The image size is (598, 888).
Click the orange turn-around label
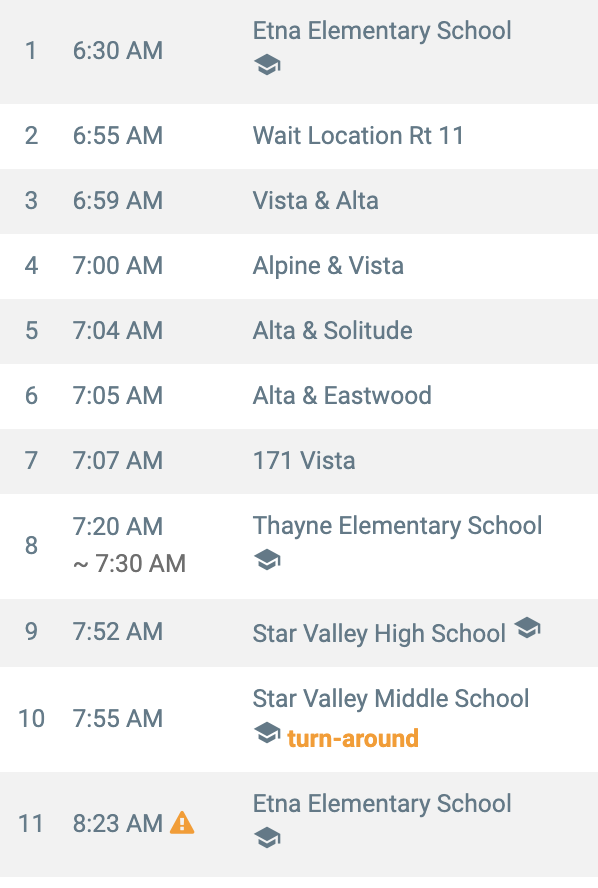353,738
